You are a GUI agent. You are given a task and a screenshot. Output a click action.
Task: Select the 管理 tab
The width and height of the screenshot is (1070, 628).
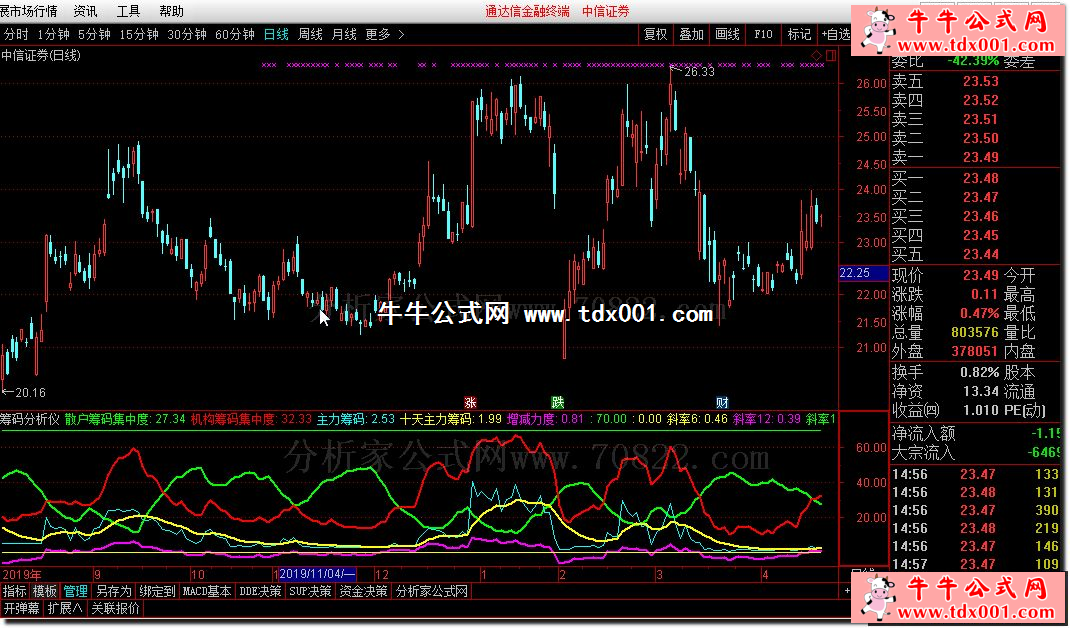click(x=76, y=591)
